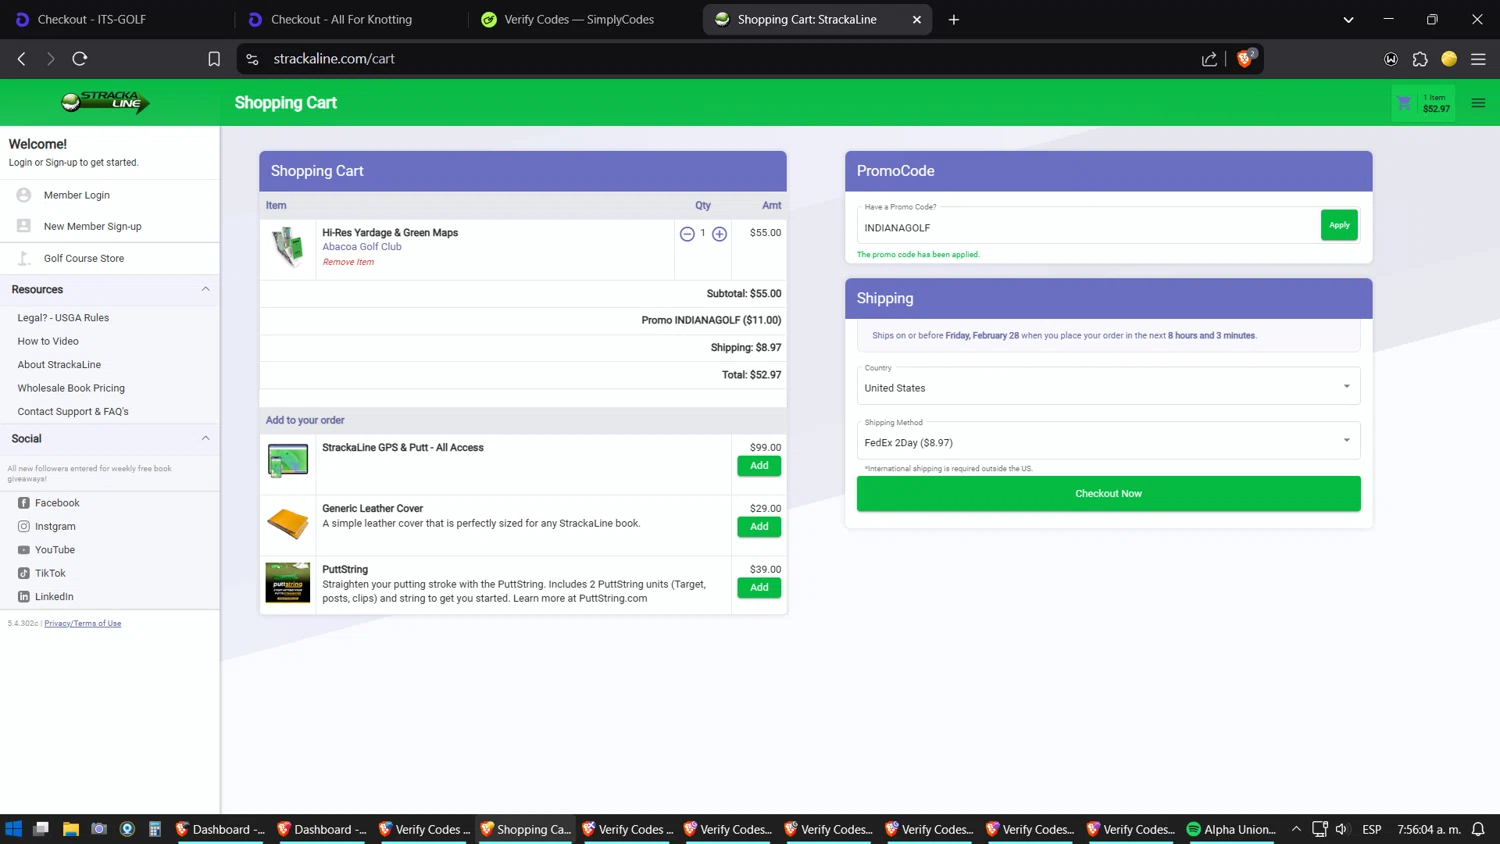Add PuttString to order
The height and width of the screenshot is (844, 1500).
coord(759,588)
